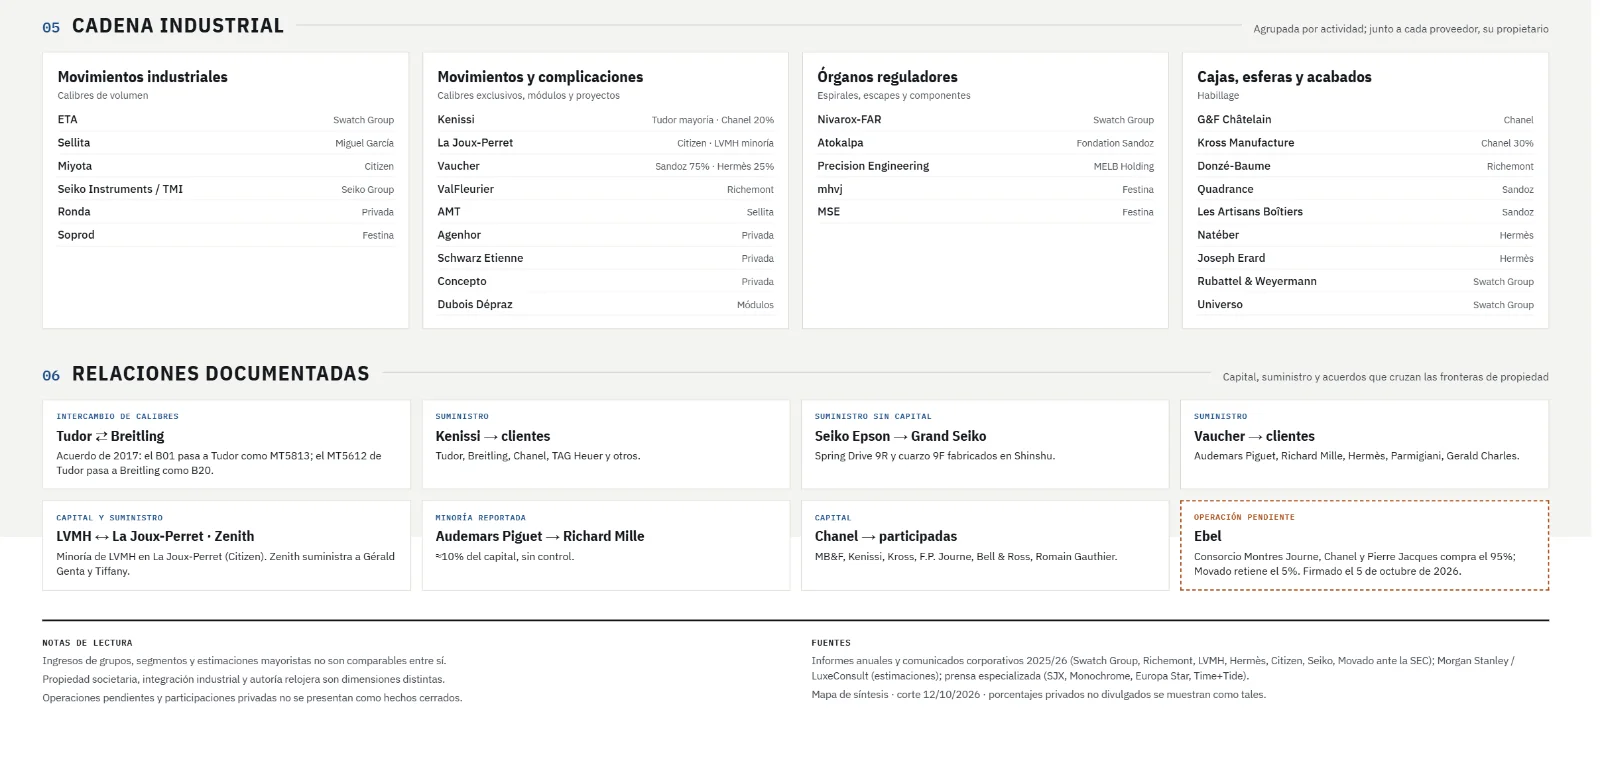
Task: Select the Schwarz Etienne row
Action: point(605,258)
